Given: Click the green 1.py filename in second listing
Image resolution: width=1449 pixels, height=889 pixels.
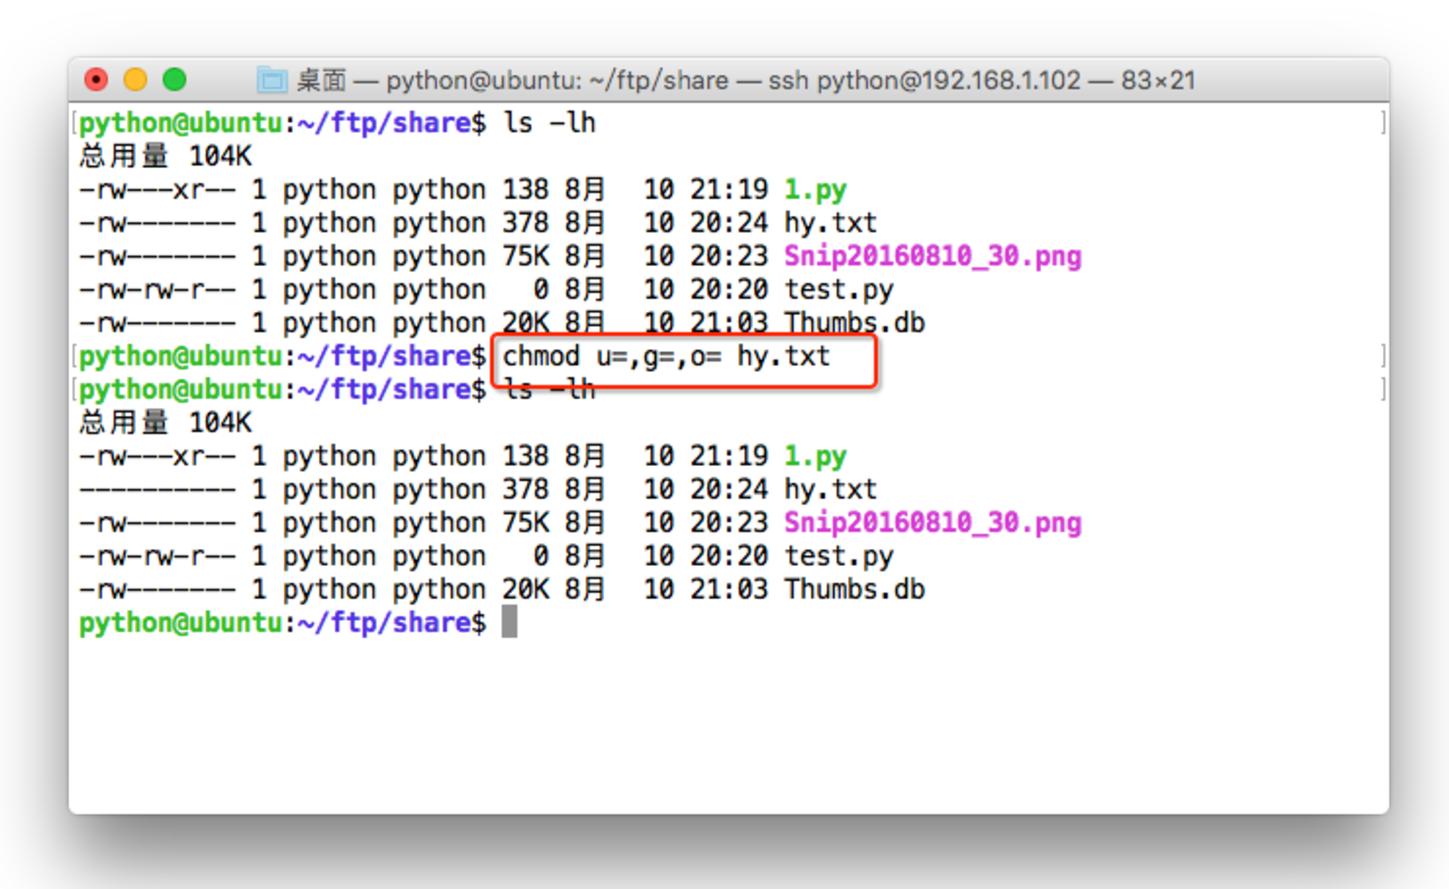Looking at the screenshot, I should point(815,457).
